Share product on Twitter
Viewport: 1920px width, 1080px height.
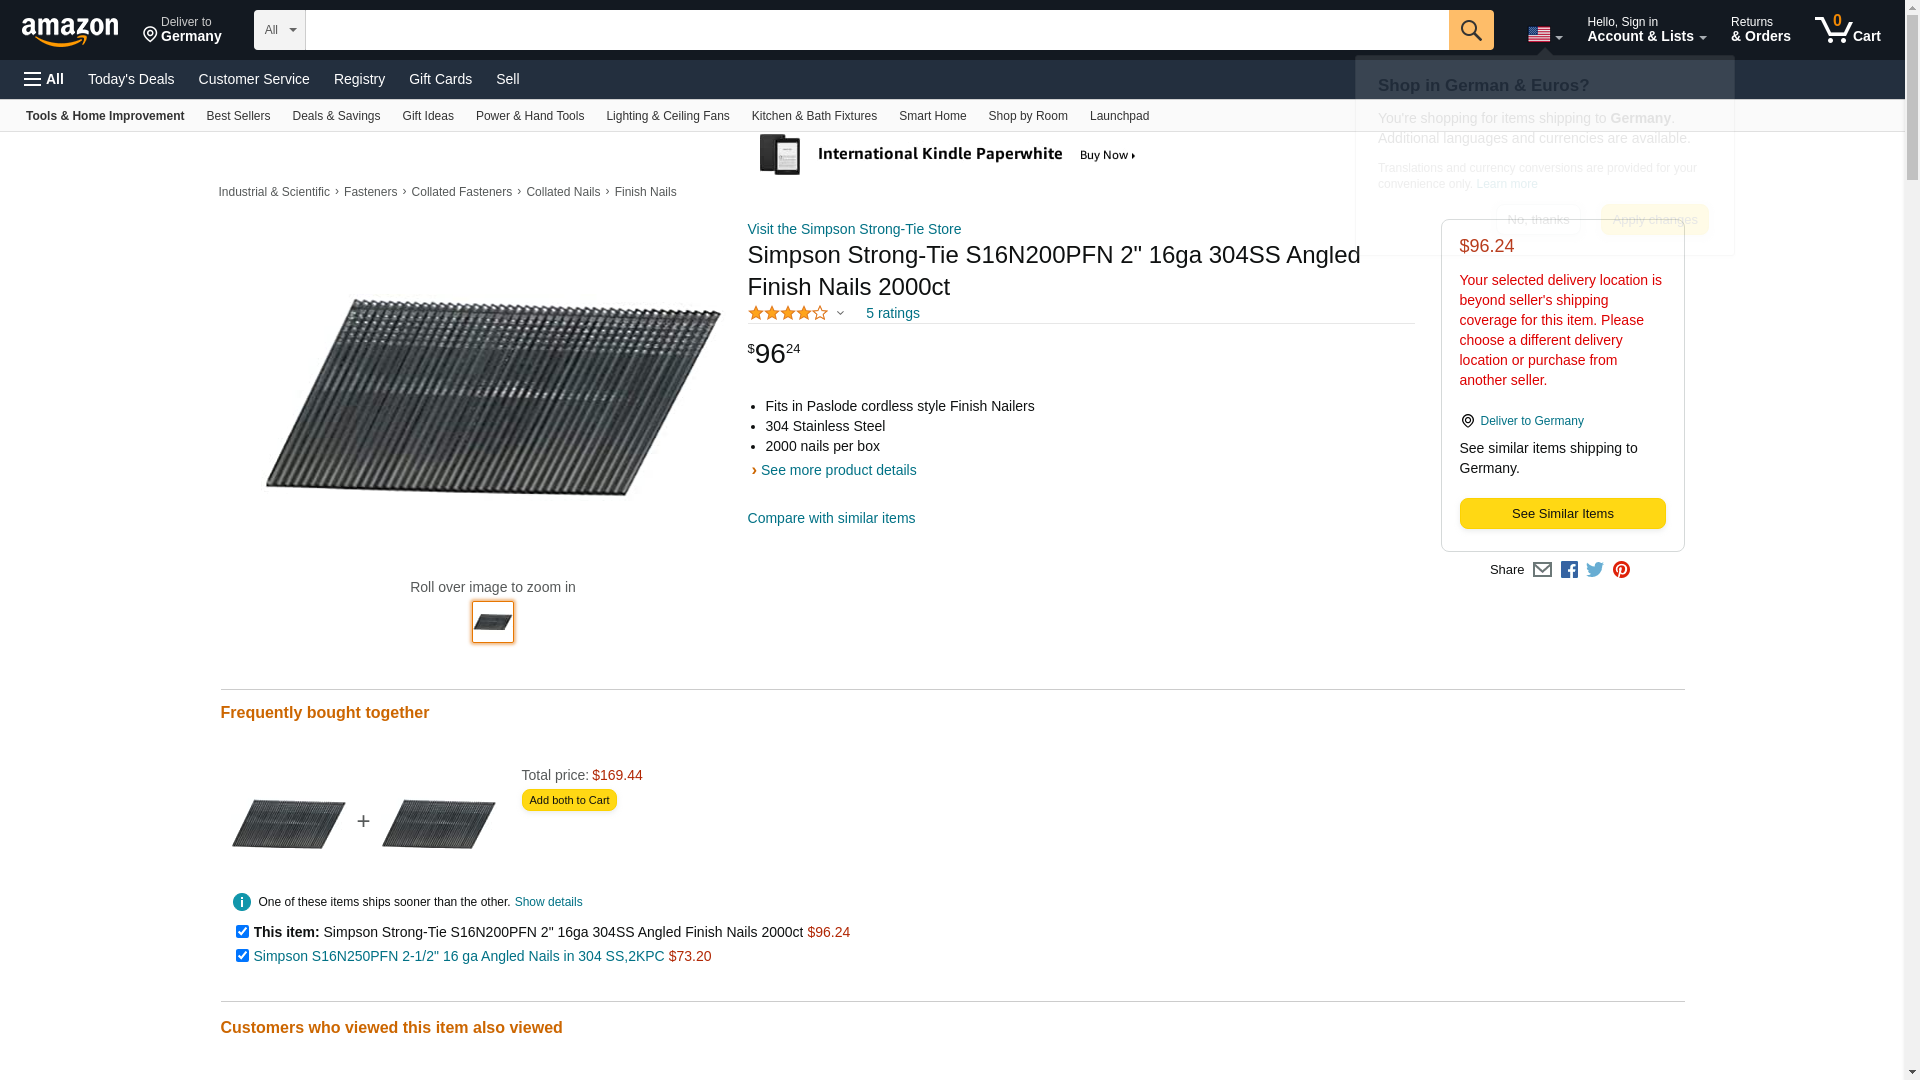pyautogui.click(x=1595, y=570)
